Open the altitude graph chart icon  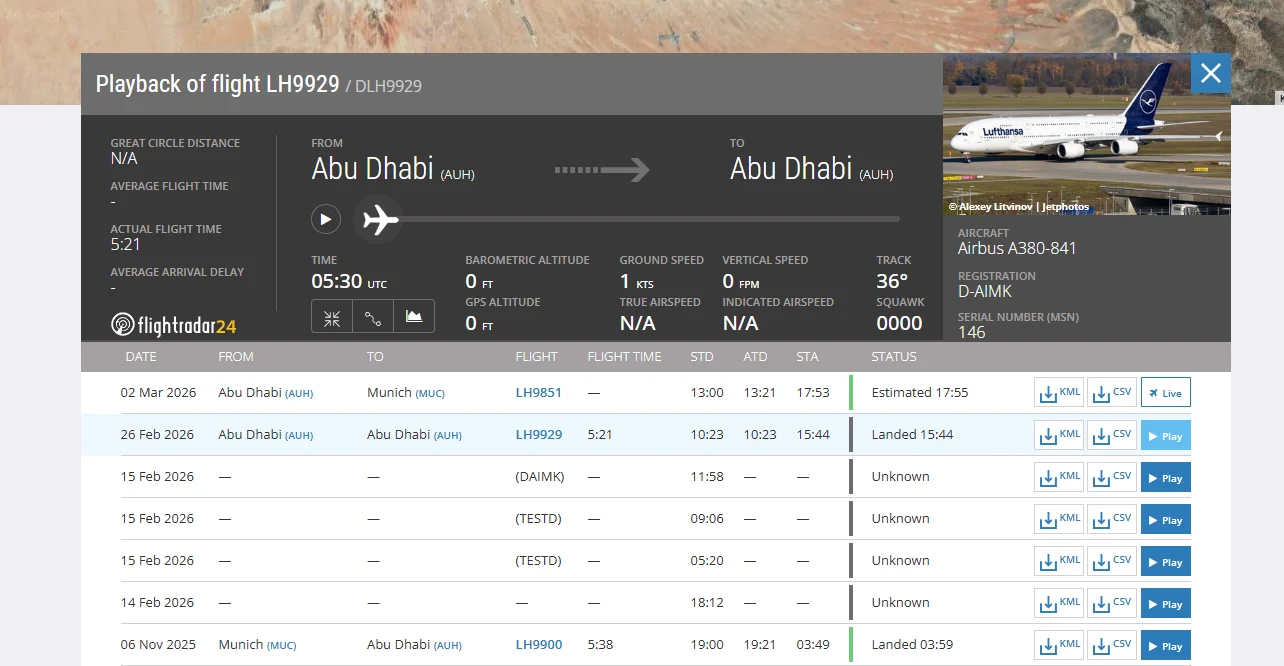click(414, 318)
